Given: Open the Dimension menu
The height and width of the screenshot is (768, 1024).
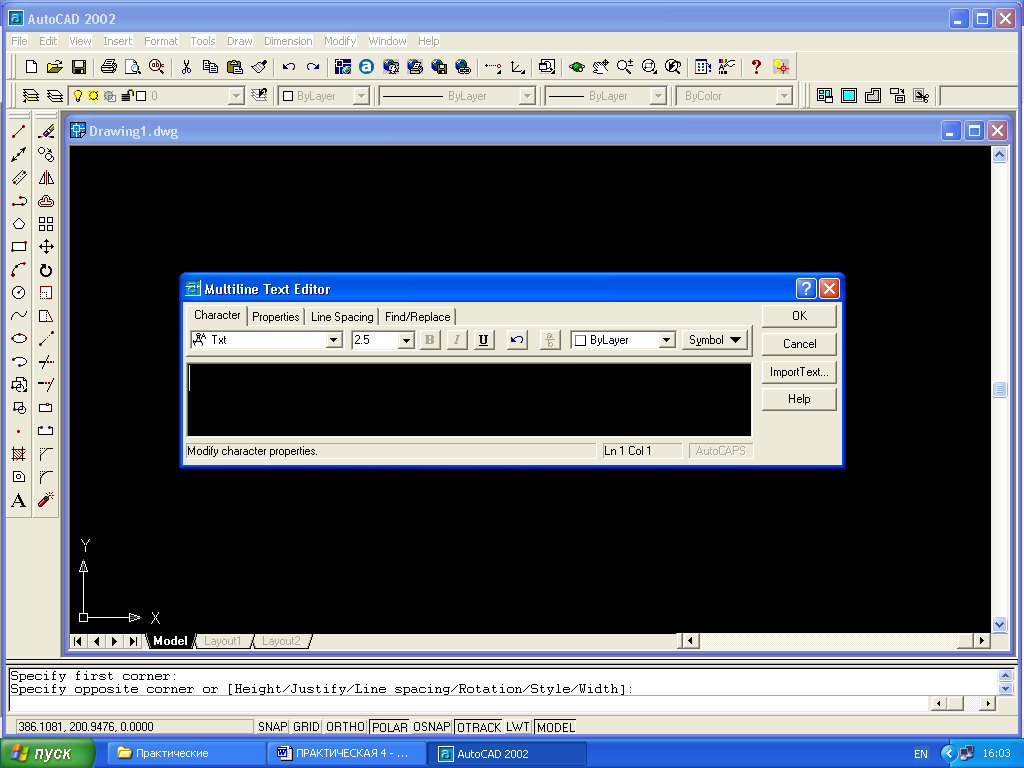Looking at the screenshot, I should coord(288,41).
